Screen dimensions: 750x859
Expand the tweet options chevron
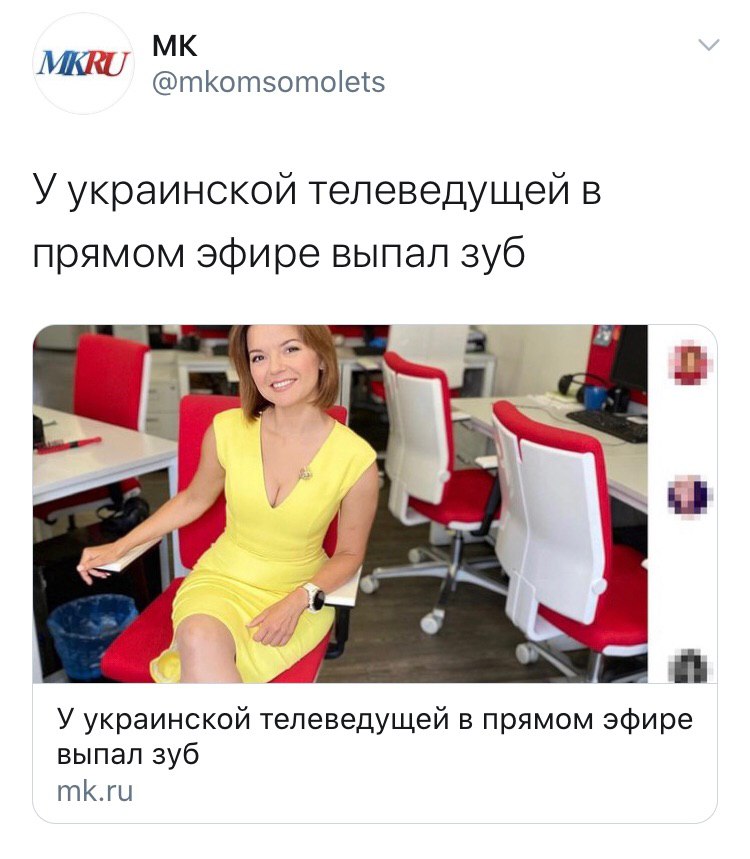[x=709, y=44]
